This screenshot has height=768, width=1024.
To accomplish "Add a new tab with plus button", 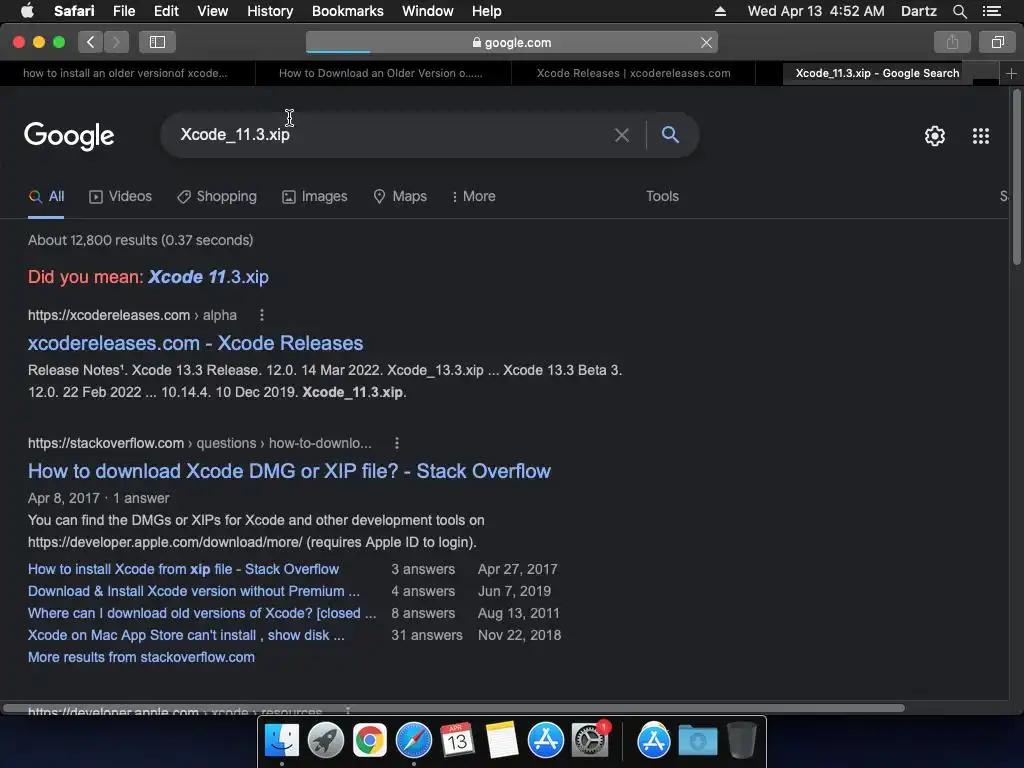I will pyautogui.click(x=1011, y=73).
